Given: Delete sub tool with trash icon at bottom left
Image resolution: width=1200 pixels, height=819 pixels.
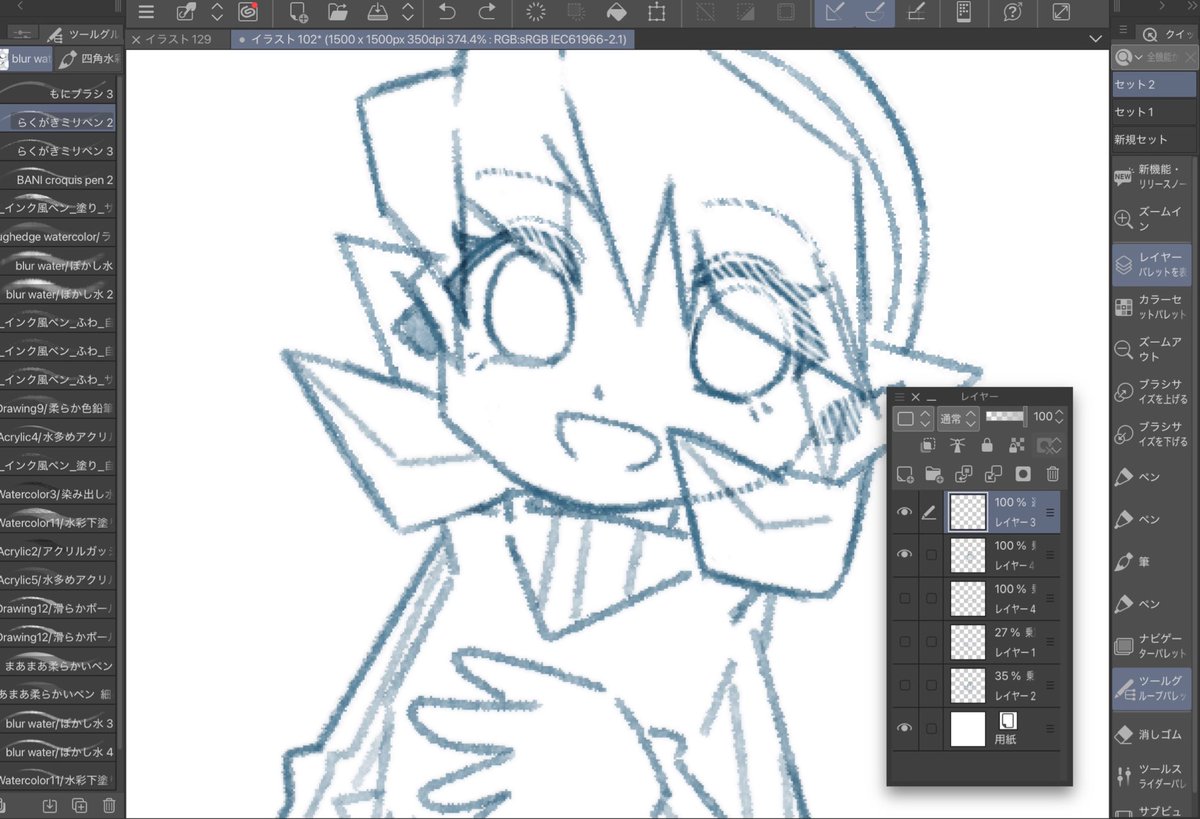Looking at the screenshot, I should [x=109, y=806].
